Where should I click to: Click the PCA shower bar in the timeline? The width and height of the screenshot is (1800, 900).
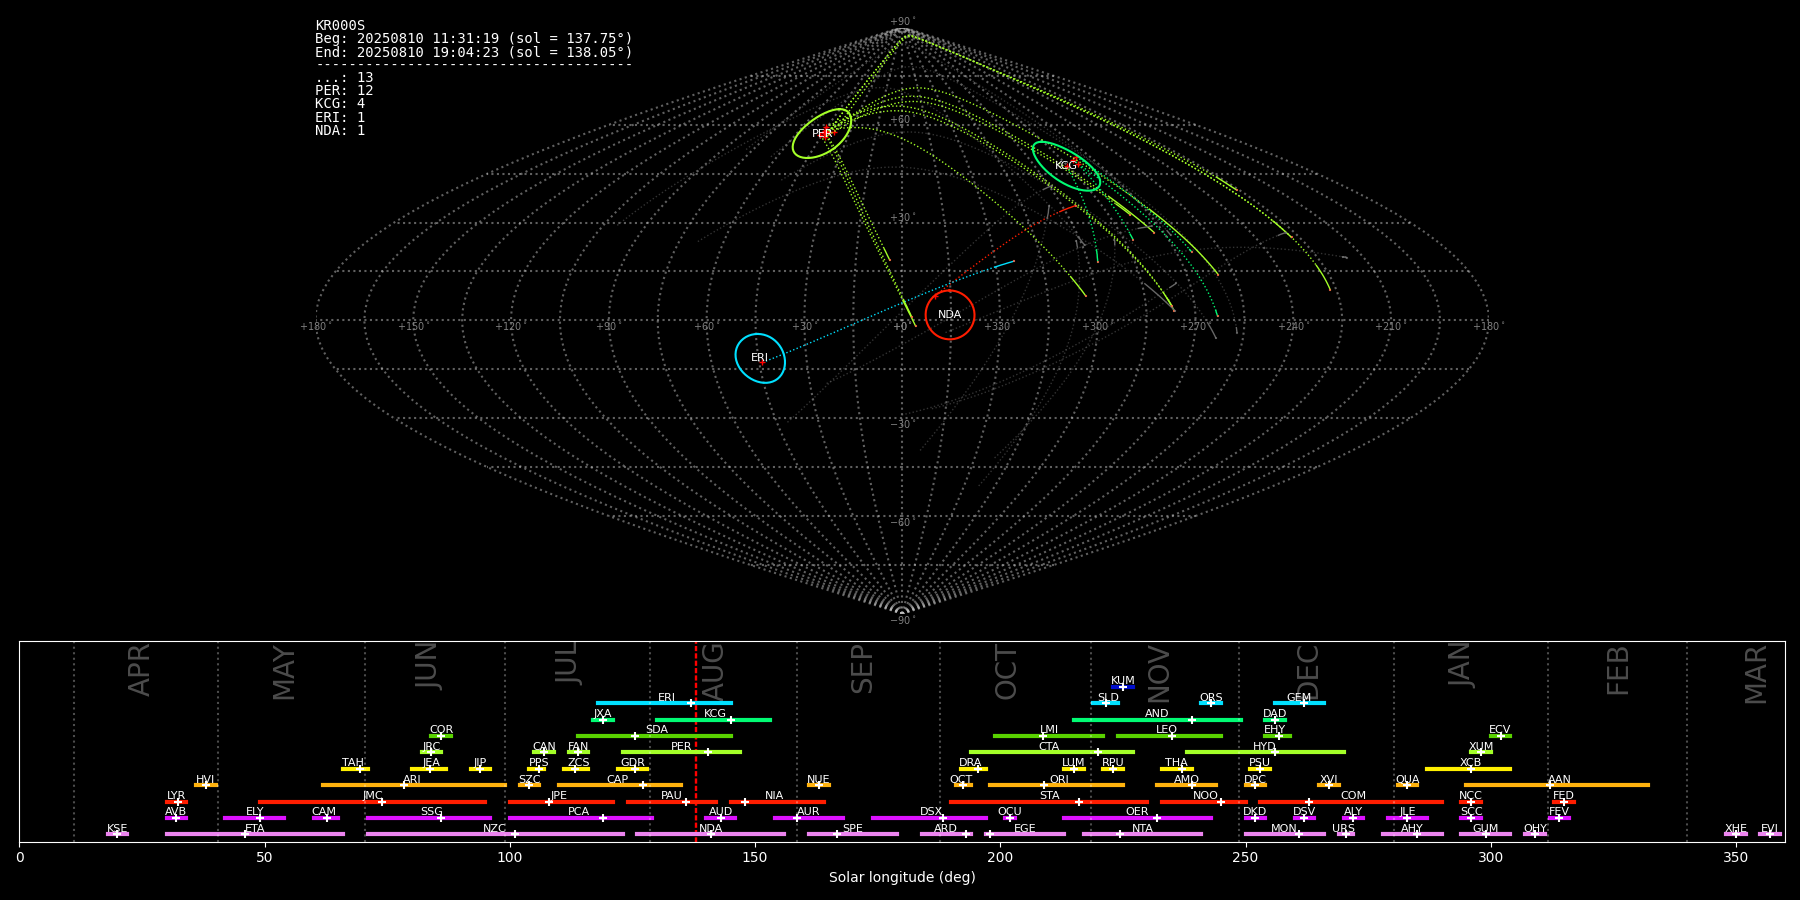coord(581,818)
